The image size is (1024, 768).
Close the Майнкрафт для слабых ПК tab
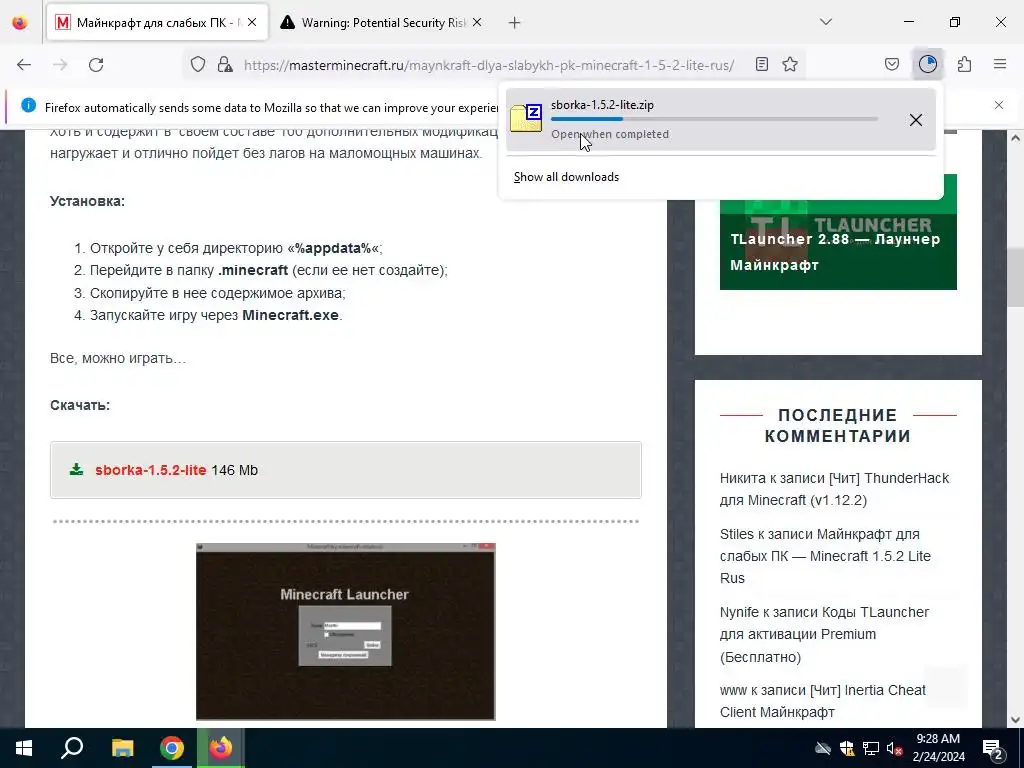pos(252,22)
